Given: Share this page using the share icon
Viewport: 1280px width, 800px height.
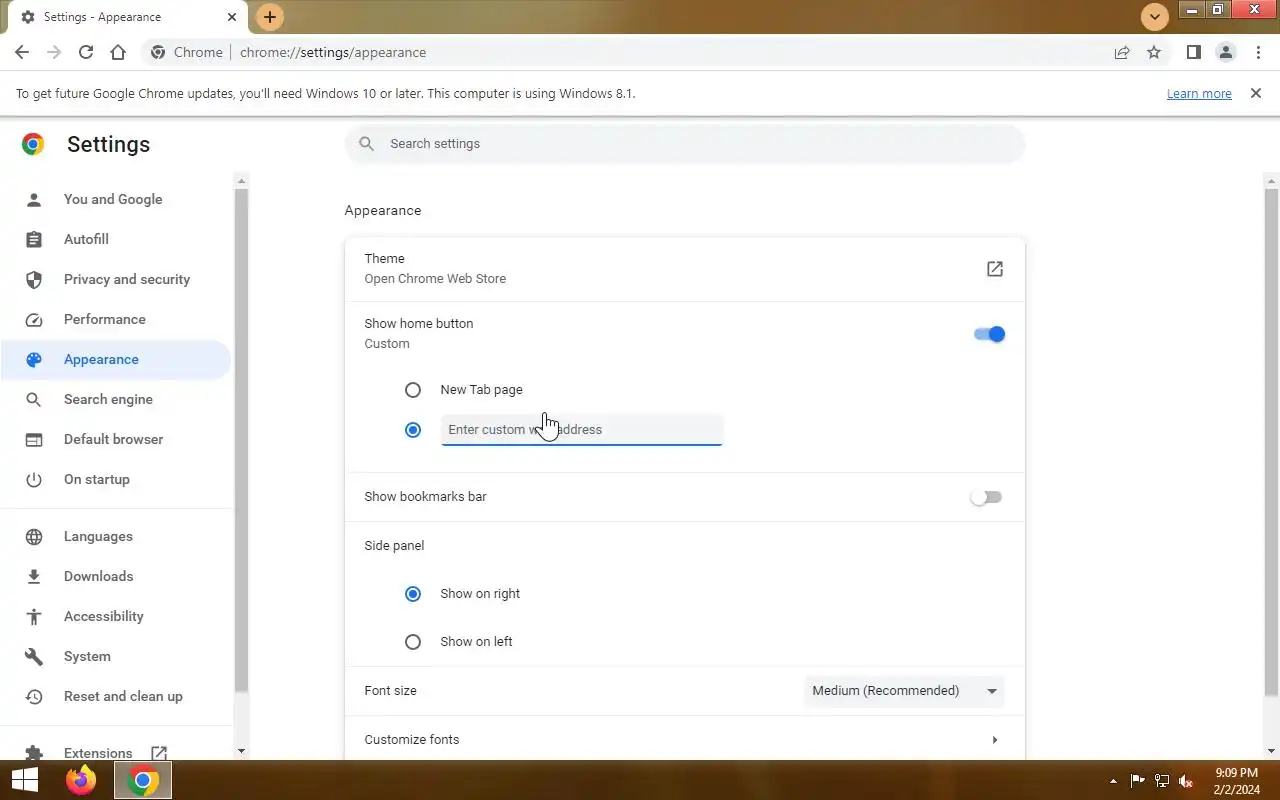Looking at the screenshot, I should [x=1122, y=52].
